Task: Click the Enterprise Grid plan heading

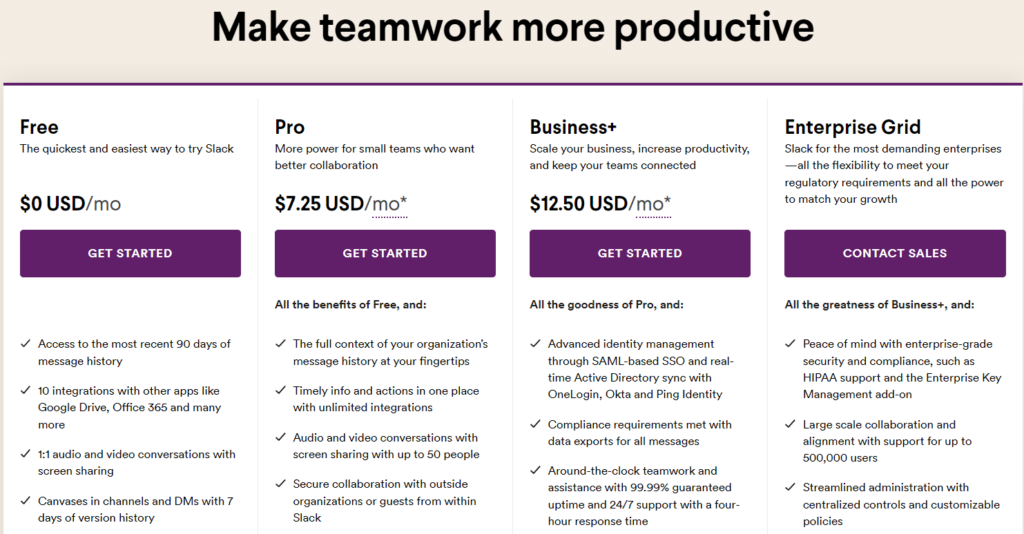Action: pyautogui.click(x=852, y=127)
